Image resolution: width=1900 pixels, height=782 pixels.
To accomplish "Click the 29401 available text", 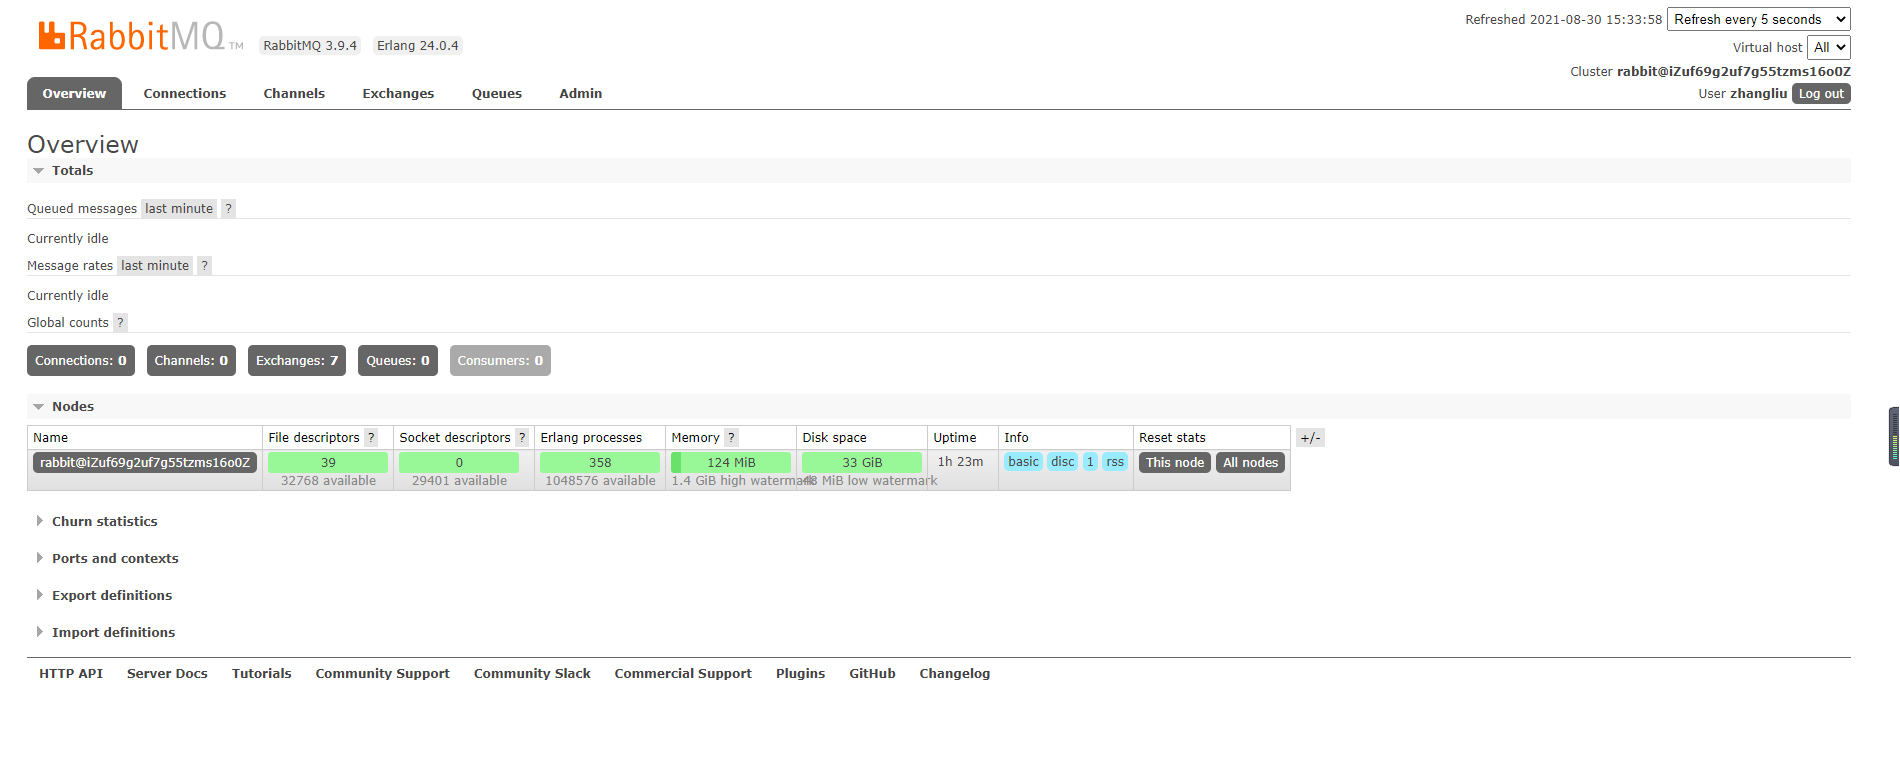I will [459, 480].
